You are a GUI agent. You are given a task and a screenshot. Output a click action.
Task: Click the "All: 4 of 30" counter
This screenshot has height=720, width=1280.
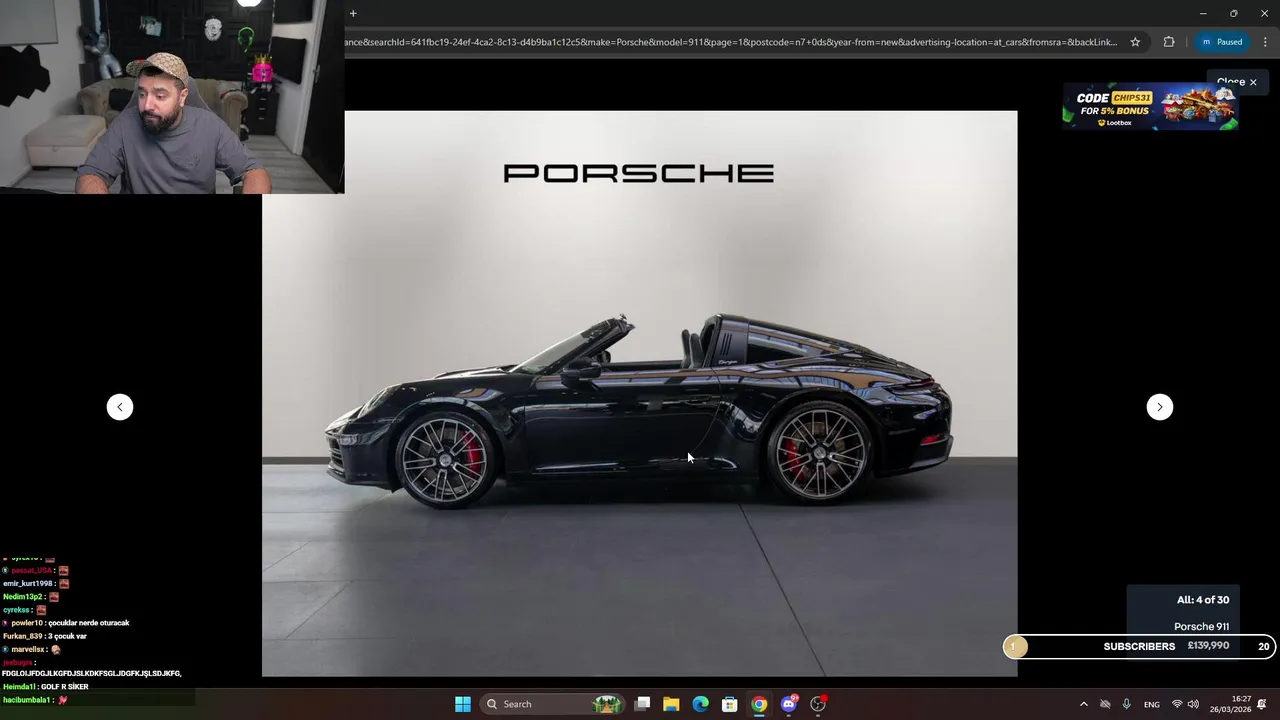tap(1203, 600)
